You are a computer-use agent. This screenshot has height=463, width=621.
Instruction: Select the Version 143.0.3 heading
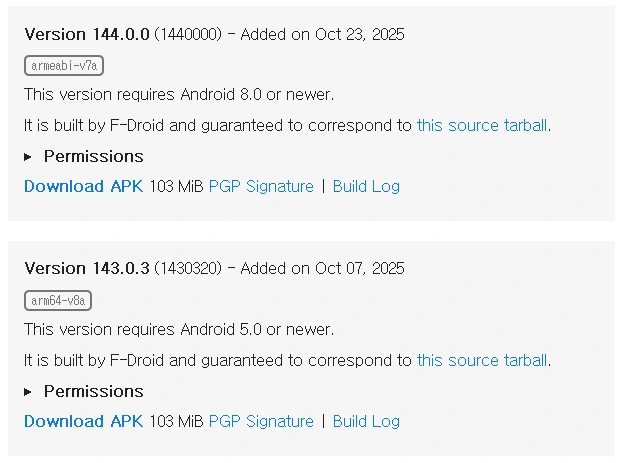[87, 269]
